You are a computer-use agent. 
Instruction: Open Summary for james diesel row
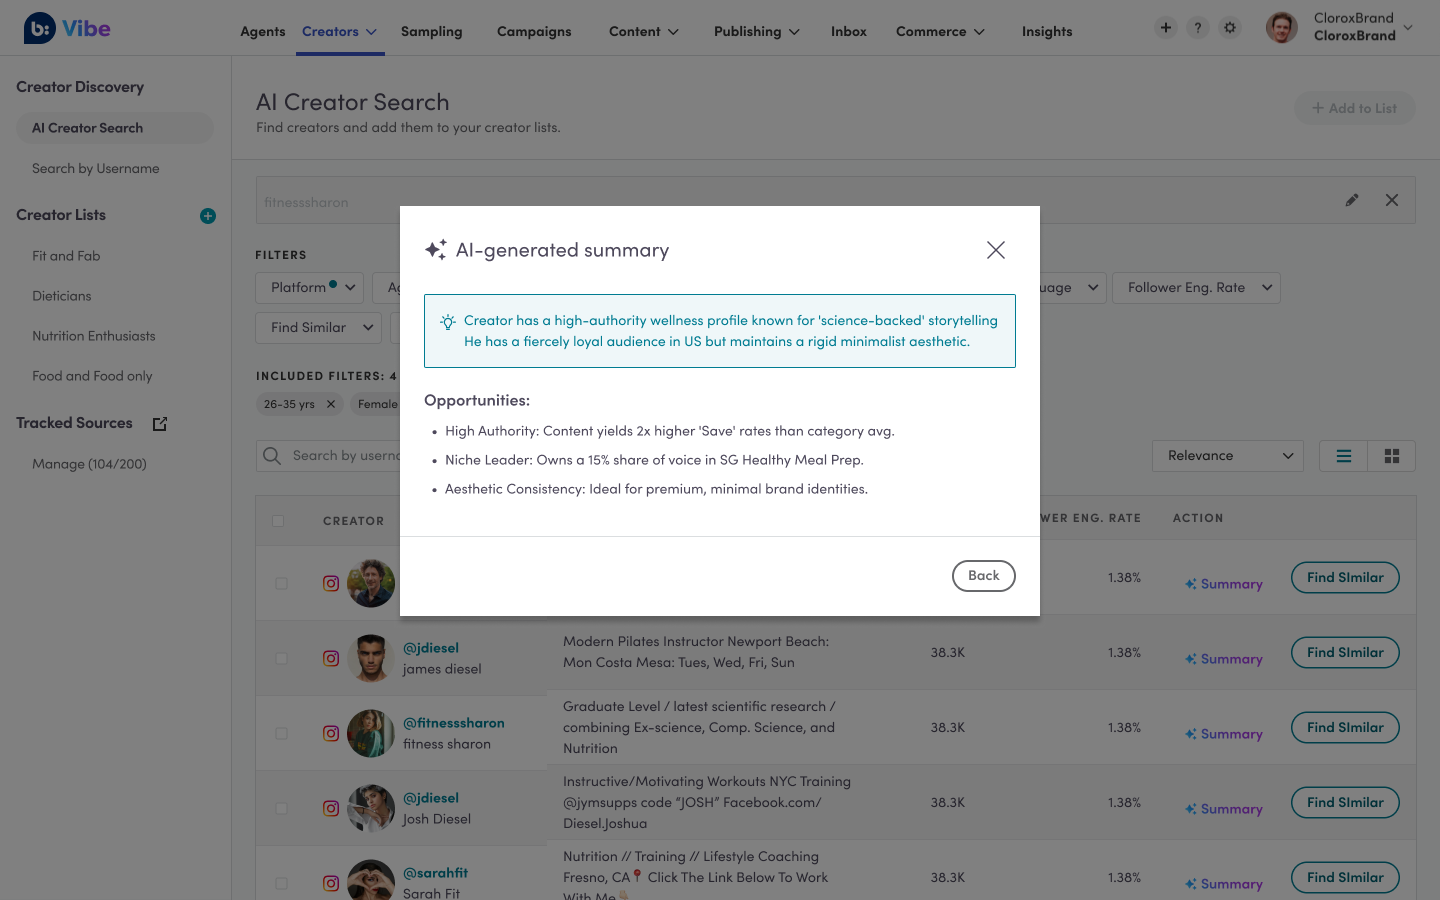pyautogui.click(x=1224, y=659)
